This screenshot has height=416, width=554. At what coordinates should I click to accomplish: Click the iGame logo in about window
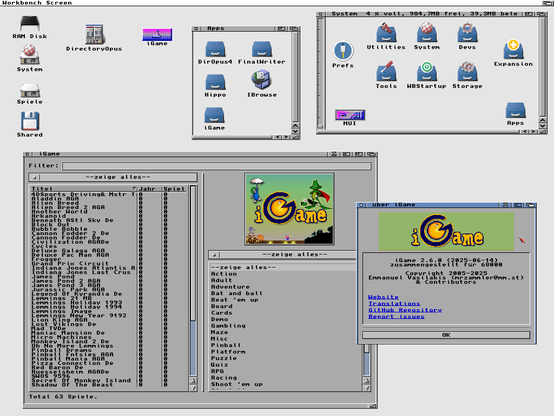(x=446, y=232)
